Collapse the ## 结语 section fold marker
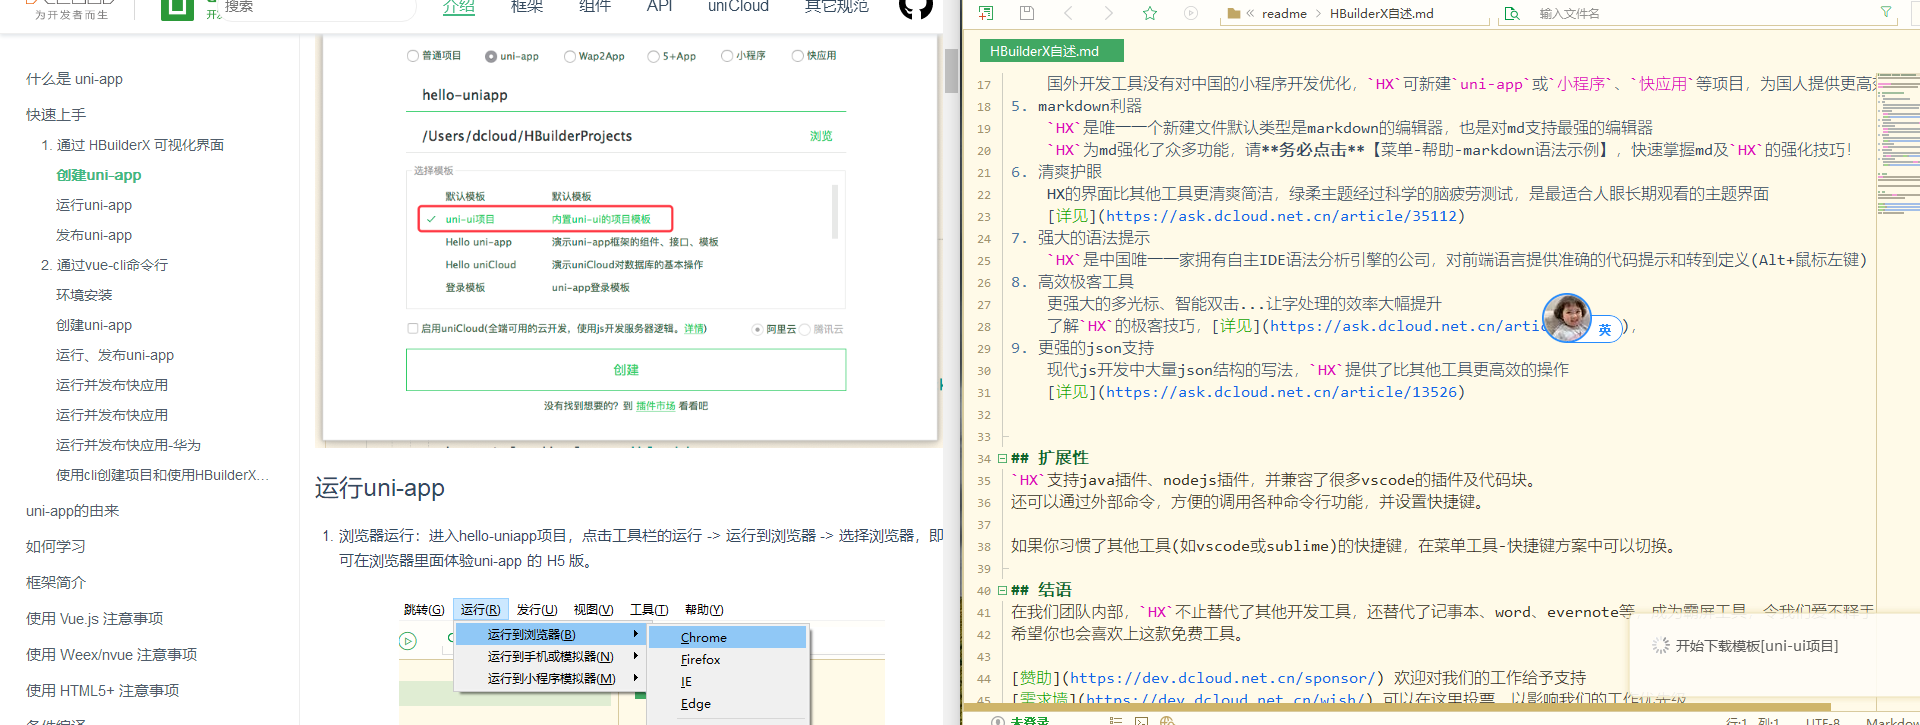The height and width of the screenshot is (725, 1920). 1002,591
